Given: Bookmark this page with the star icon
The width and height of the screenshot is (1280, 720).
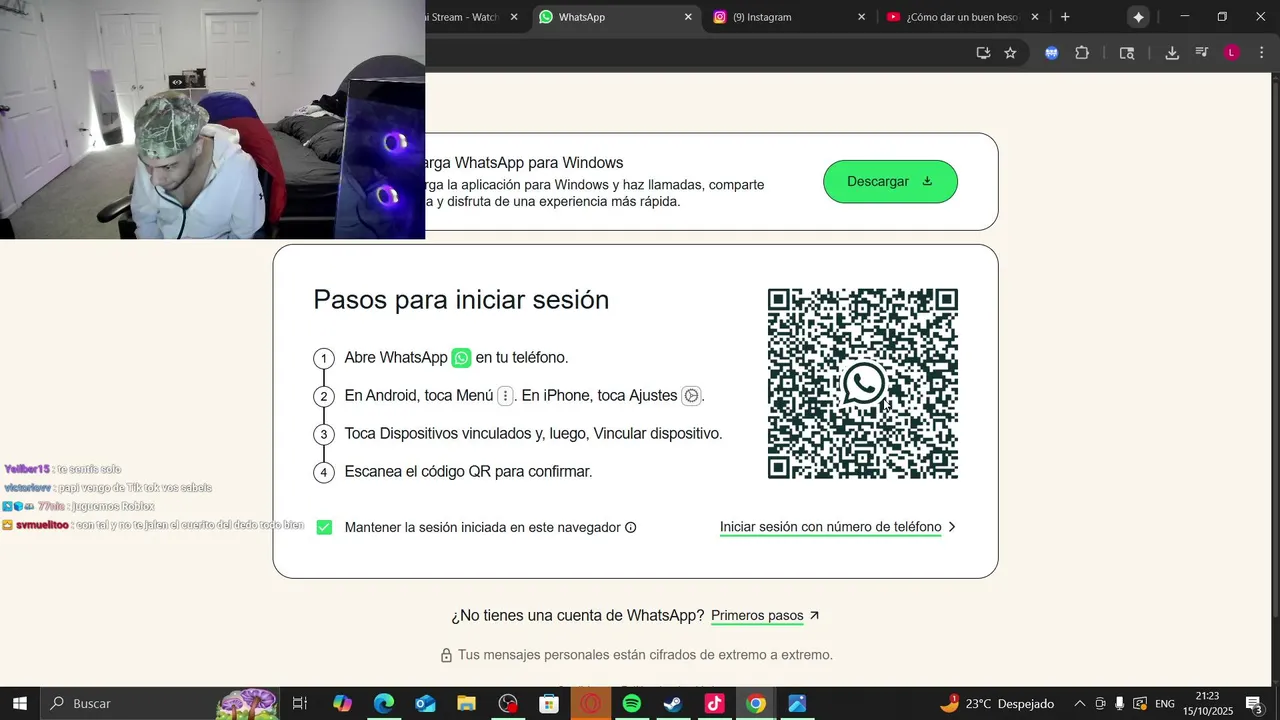Looking at the screenshot, I should click(1010, 53).
